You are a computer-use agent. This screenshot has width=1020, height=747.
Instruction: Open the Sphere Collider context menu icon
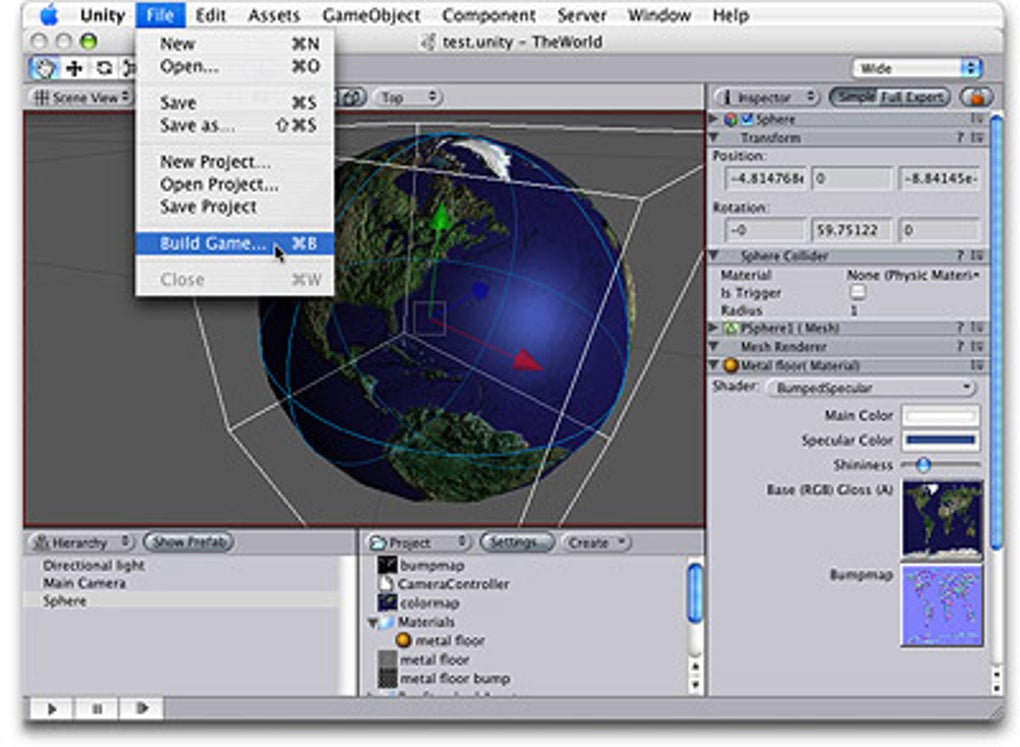[x=976, y=256]
